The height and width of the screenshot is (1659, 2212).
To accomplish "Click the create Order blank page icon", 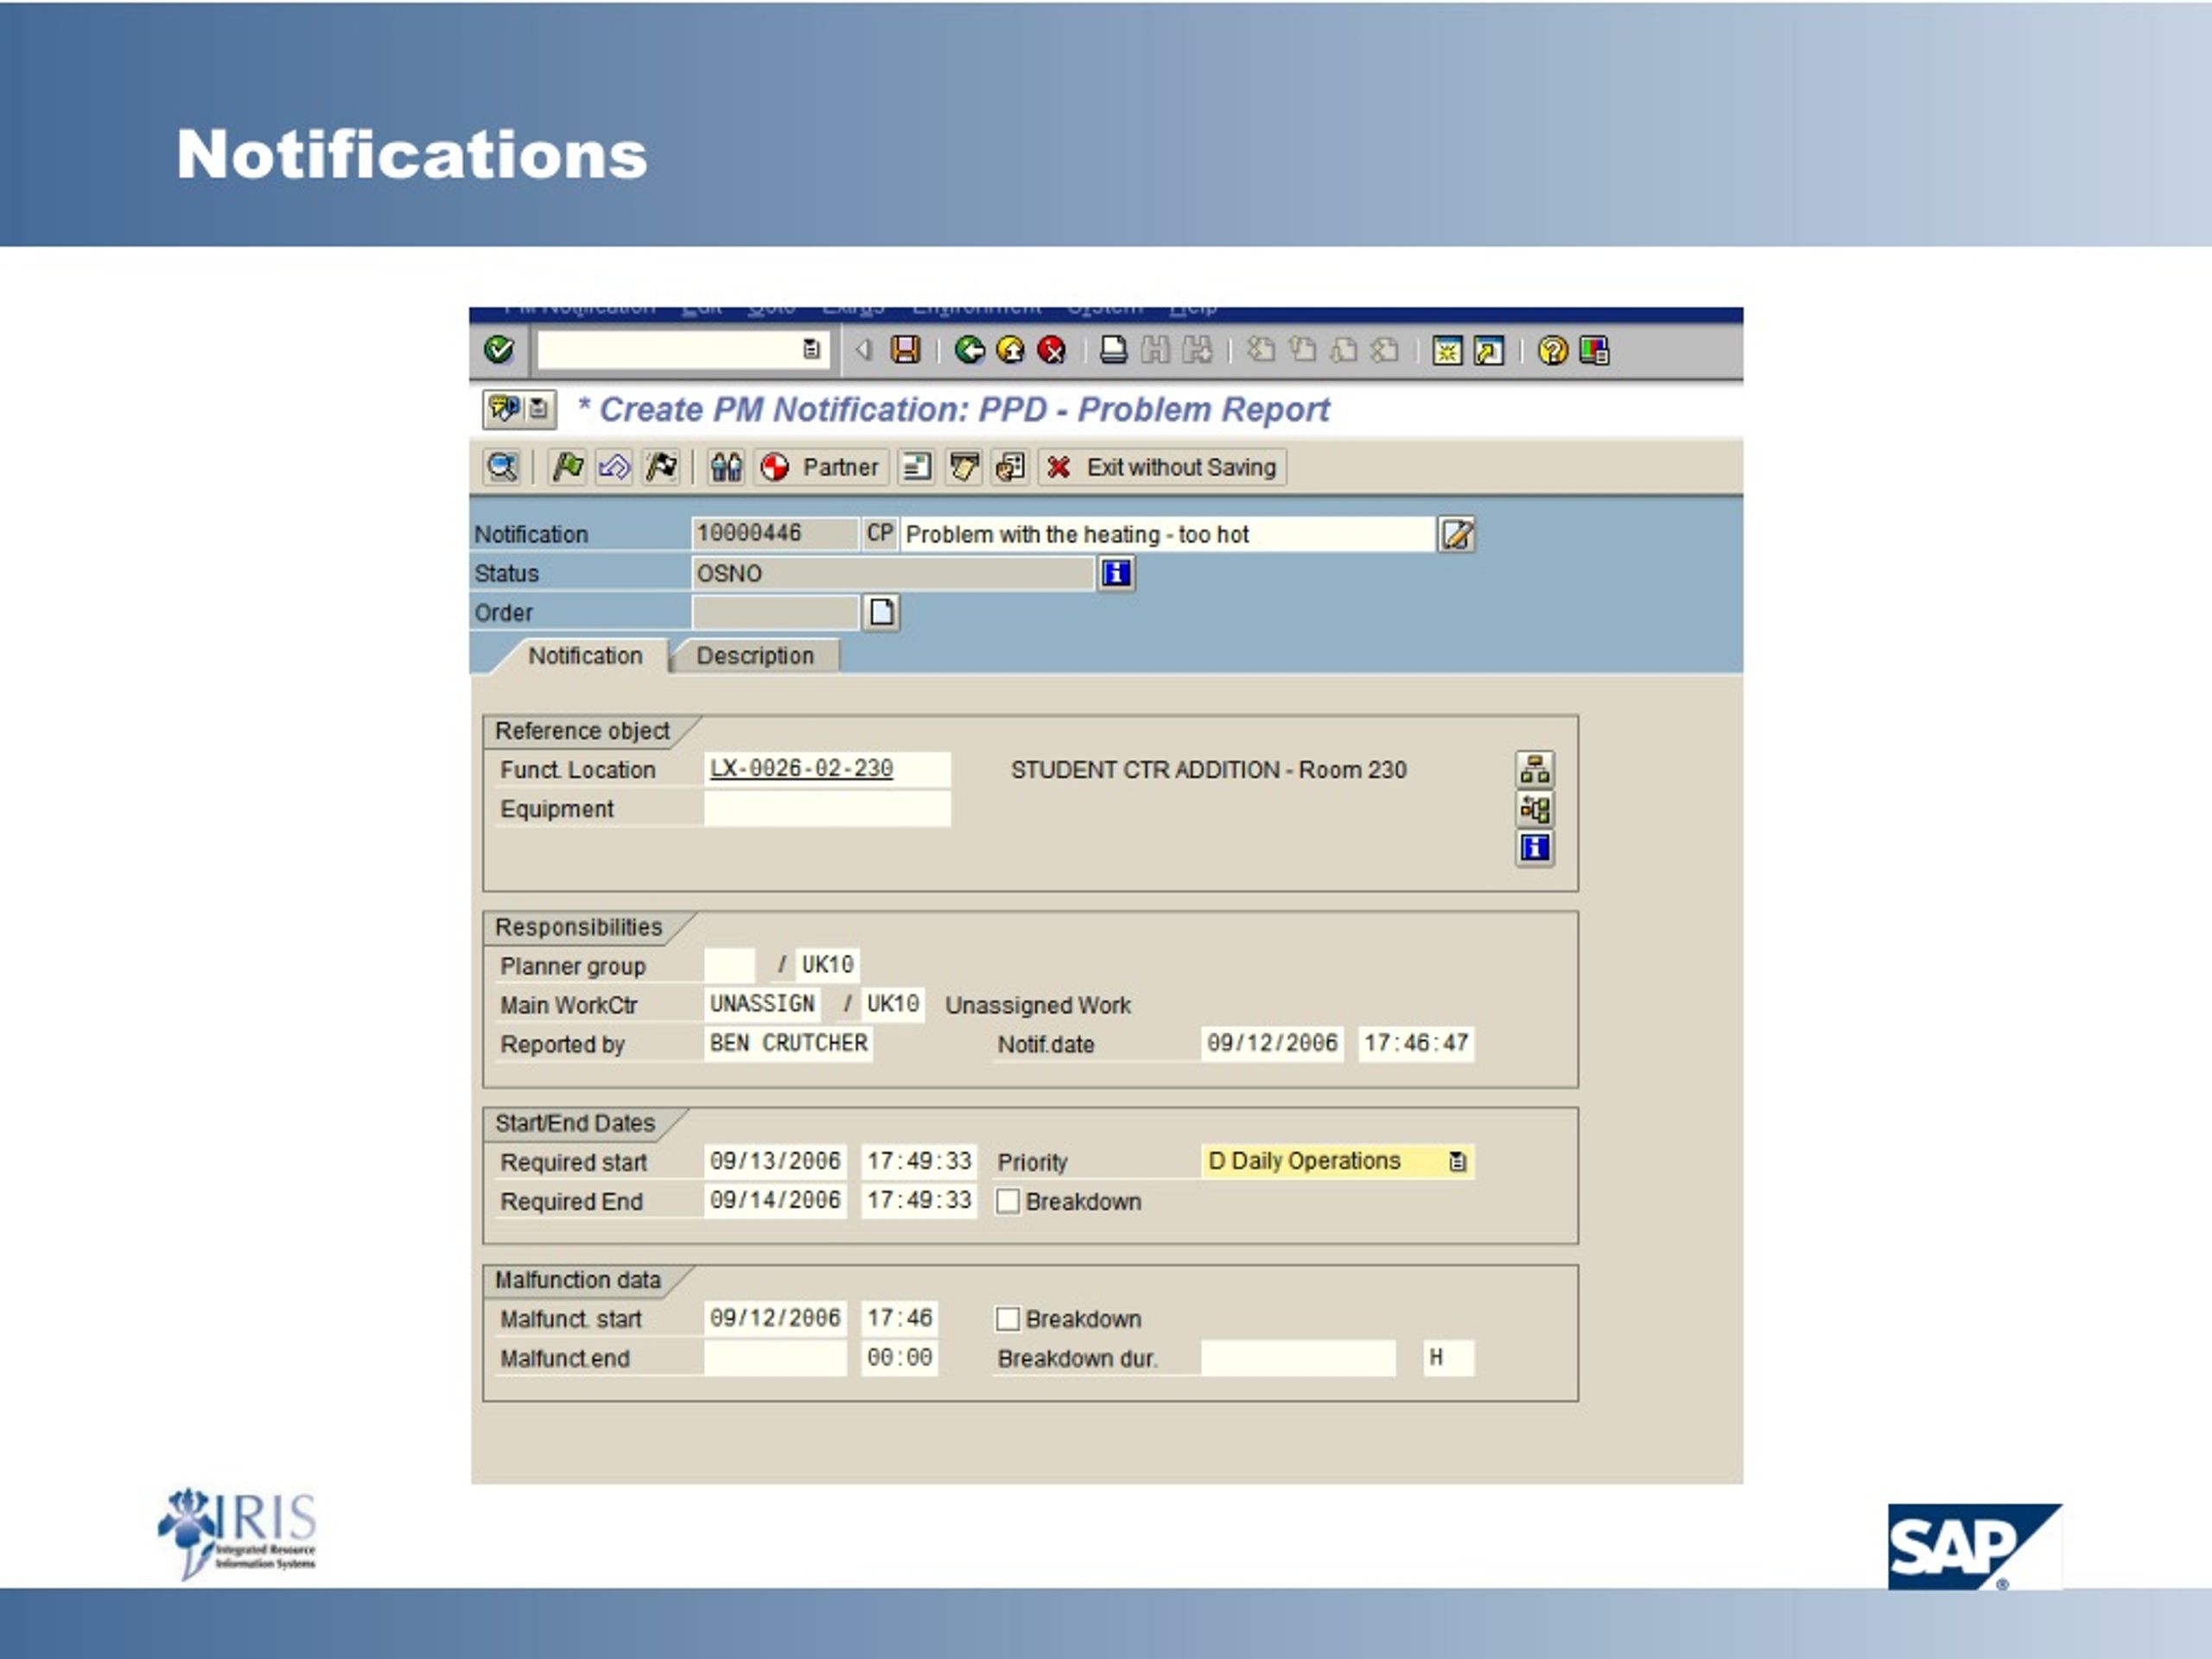I will (x=881, y=612).
